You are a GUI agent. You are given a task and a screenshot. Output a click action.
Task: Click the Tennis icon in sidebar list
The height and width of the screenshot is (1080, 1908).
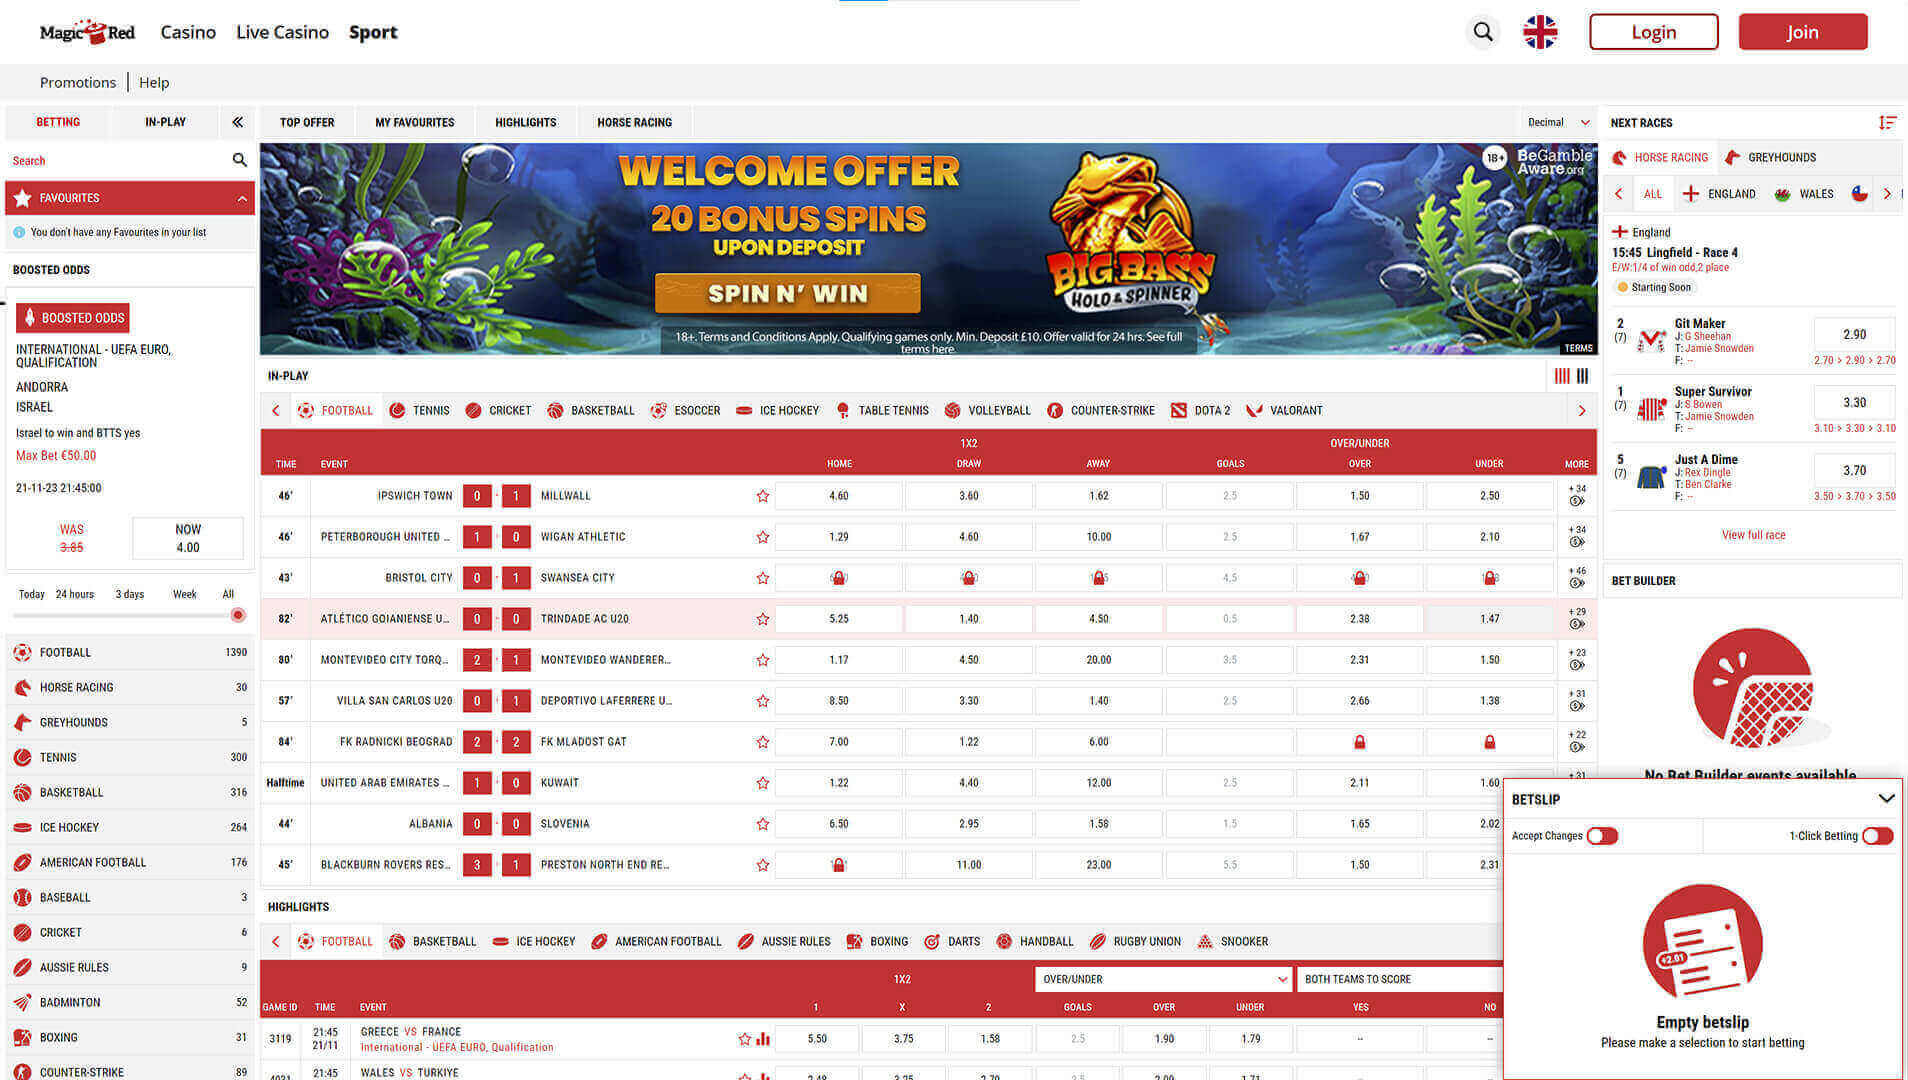click(22, 757)
